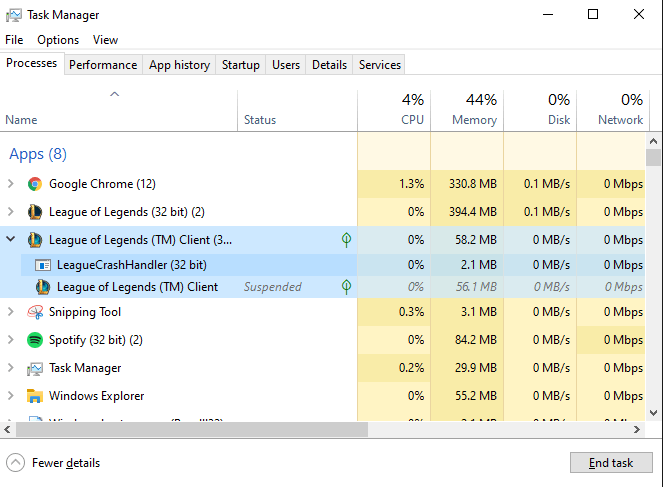Switch to the Services tab
This screenshot has width=663, height=487.
coord(380,65)
